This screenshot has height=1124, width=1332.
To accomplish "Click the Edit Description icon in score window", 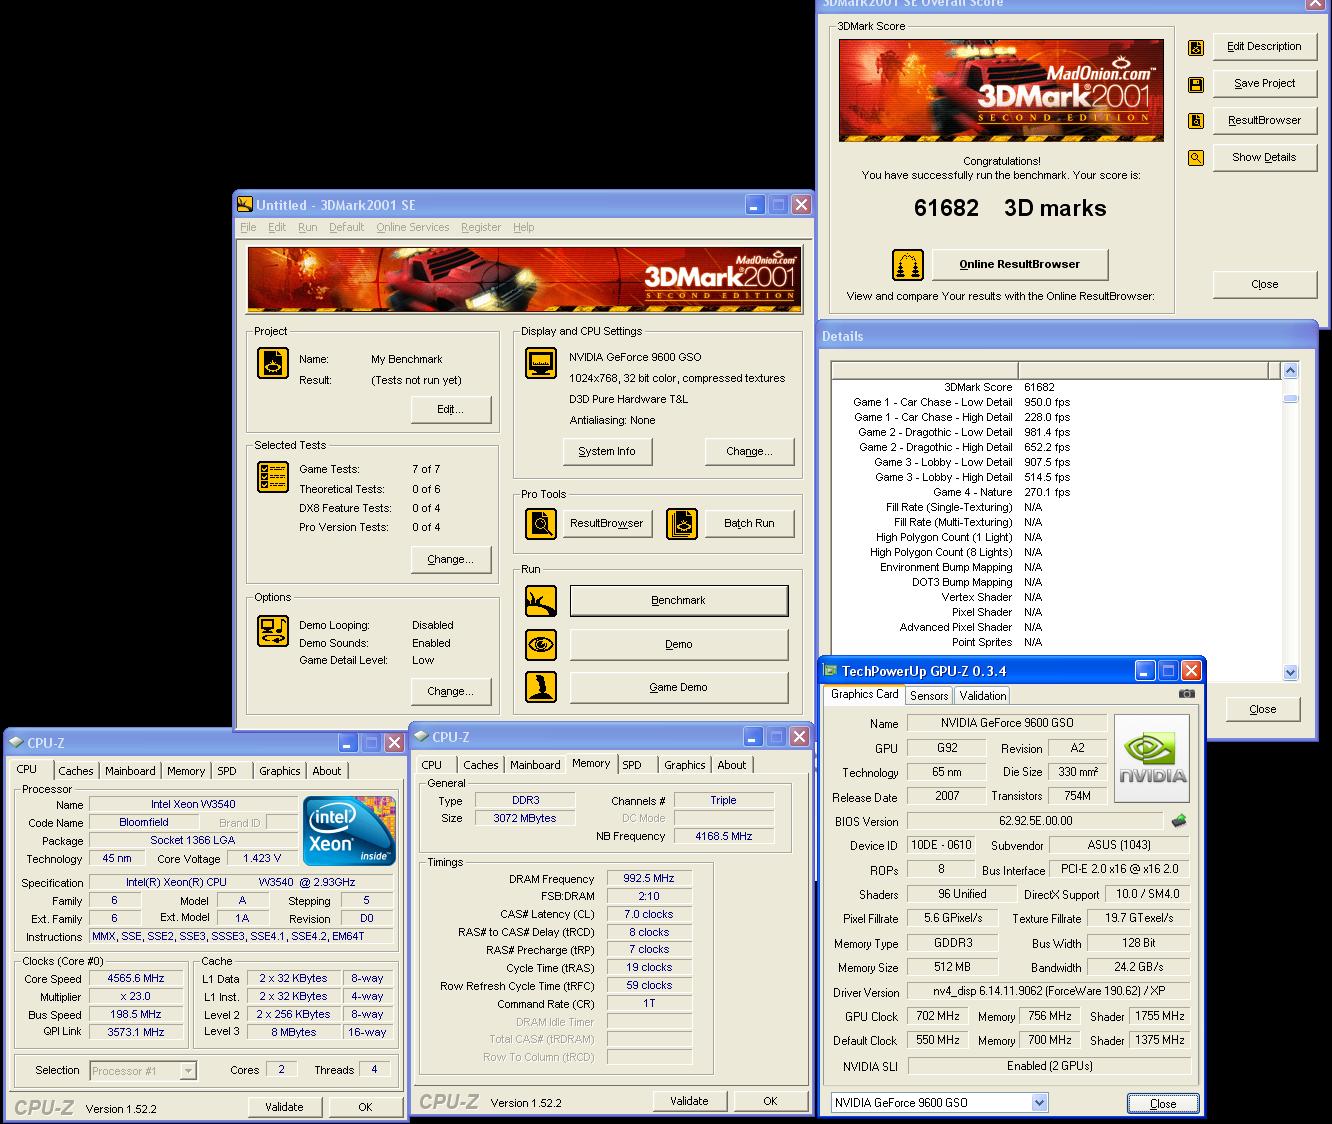I will [x=1196, y=48].
